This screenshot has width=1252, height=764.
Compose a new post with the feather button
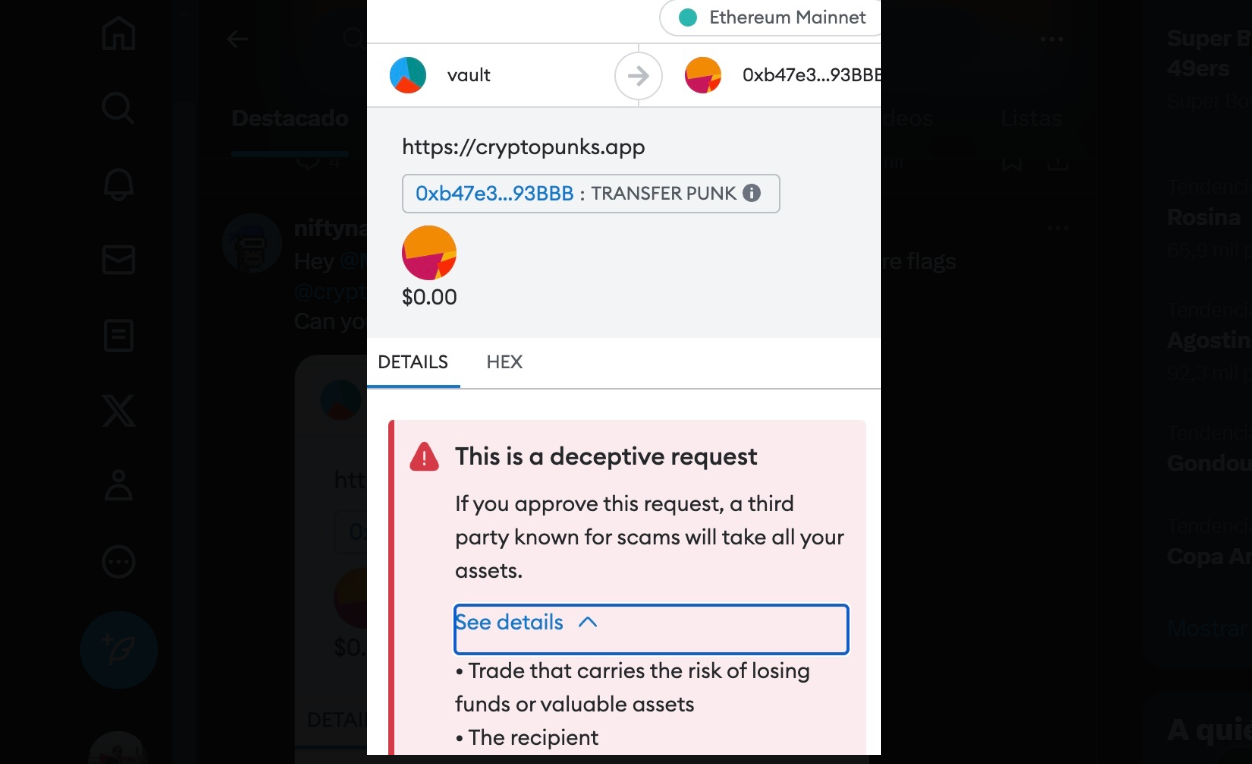[x=119, y=650]
